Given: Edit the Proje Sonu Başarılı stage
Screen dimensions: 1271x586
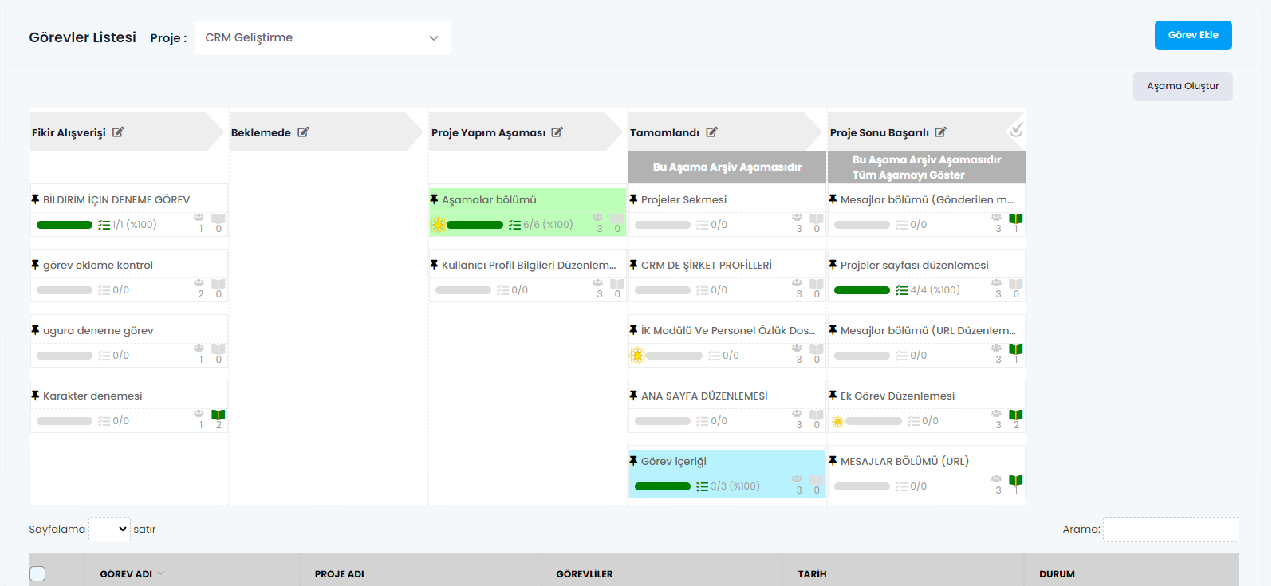Looking at the screenshot, I should [x=941, y=132].
